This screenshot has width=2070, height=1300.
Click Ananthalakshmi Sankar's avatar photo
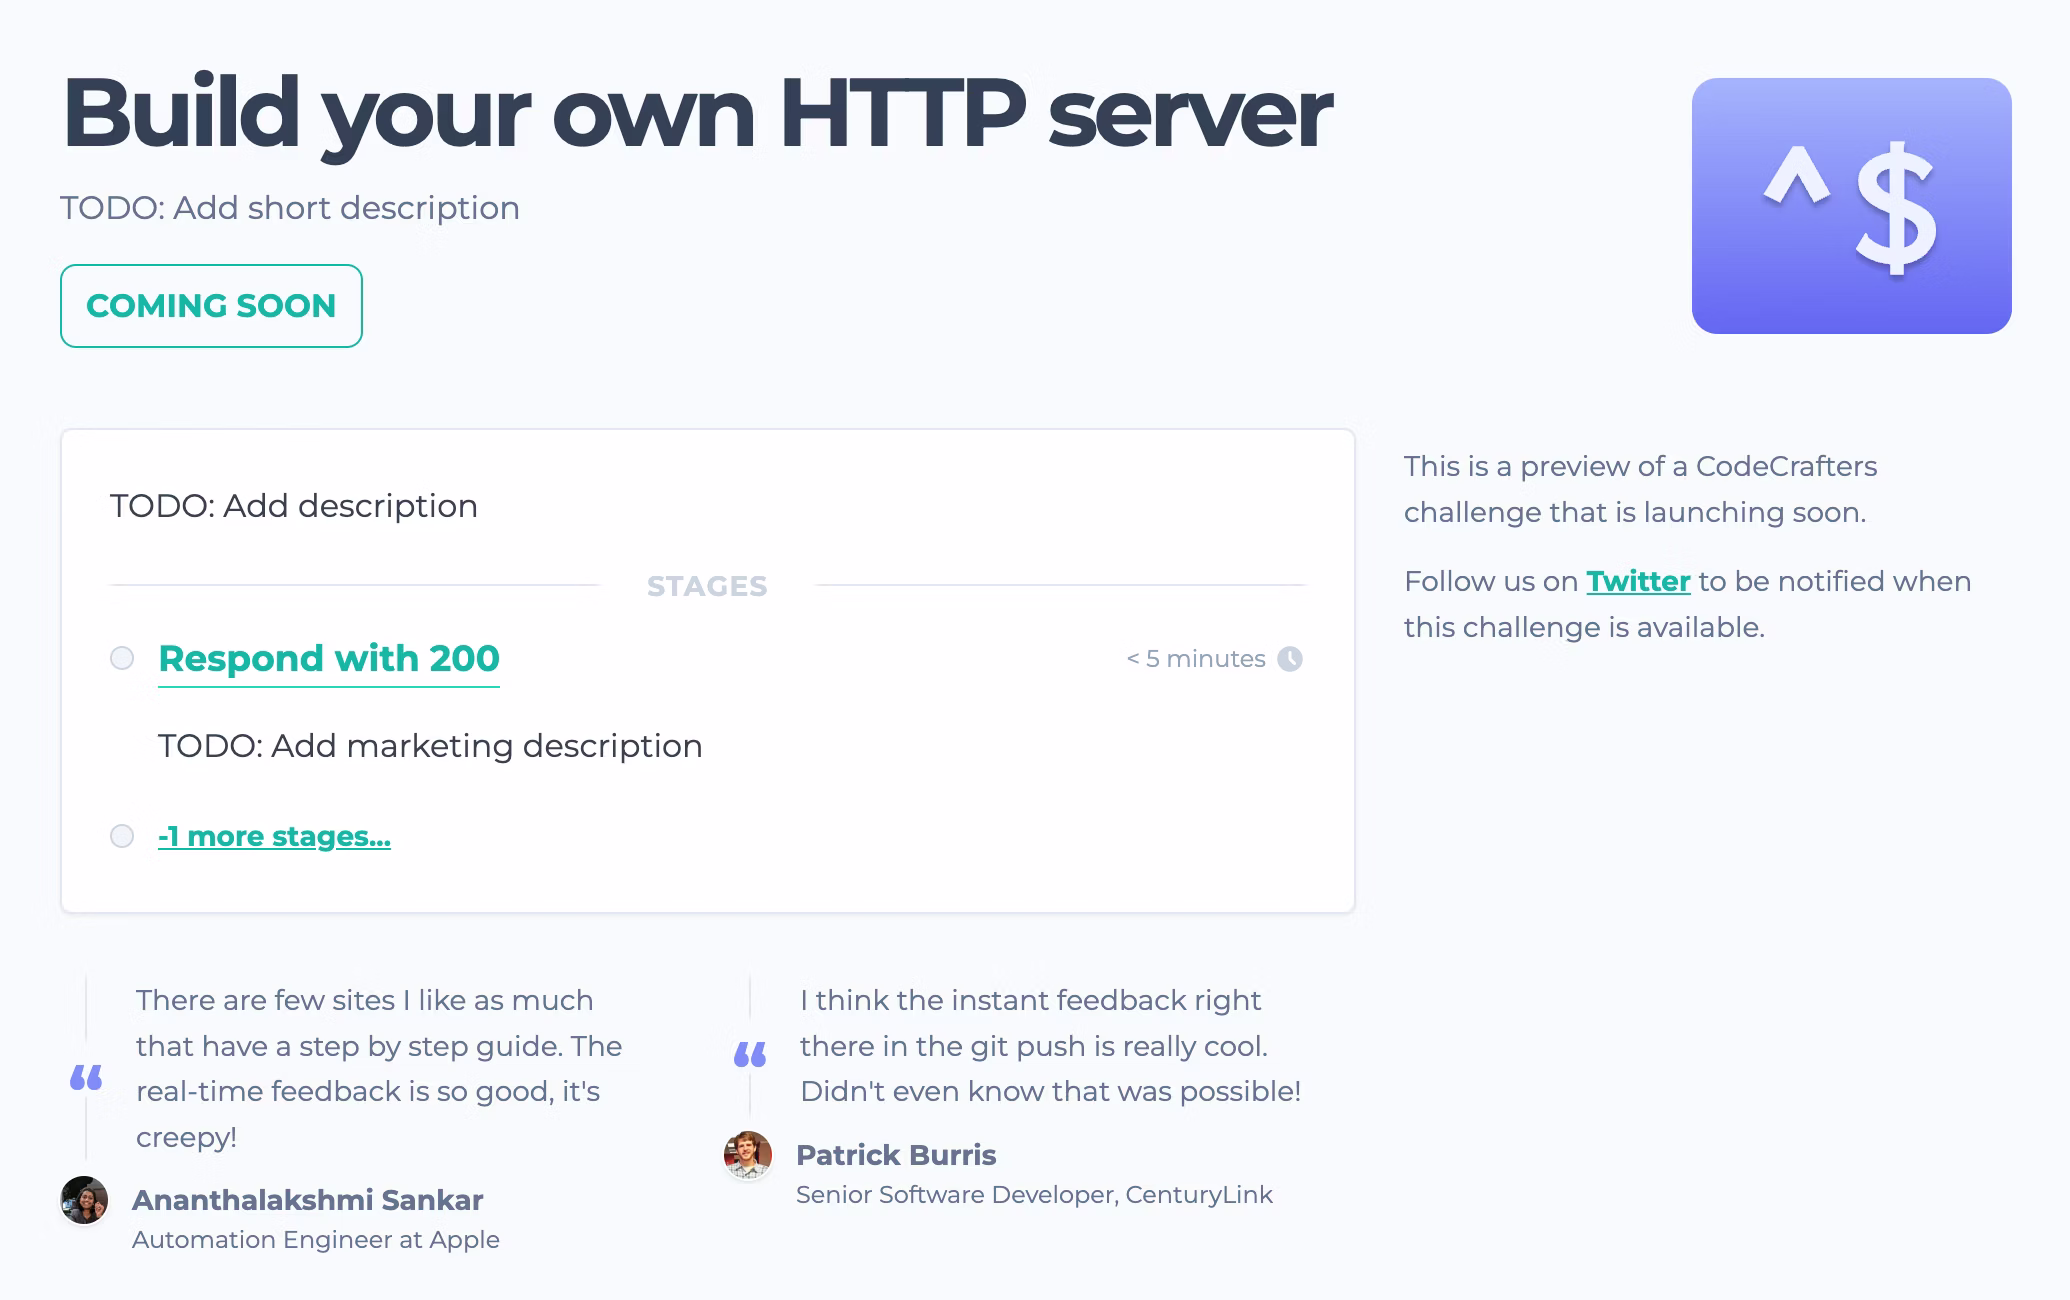click(x=84, y=1200)
